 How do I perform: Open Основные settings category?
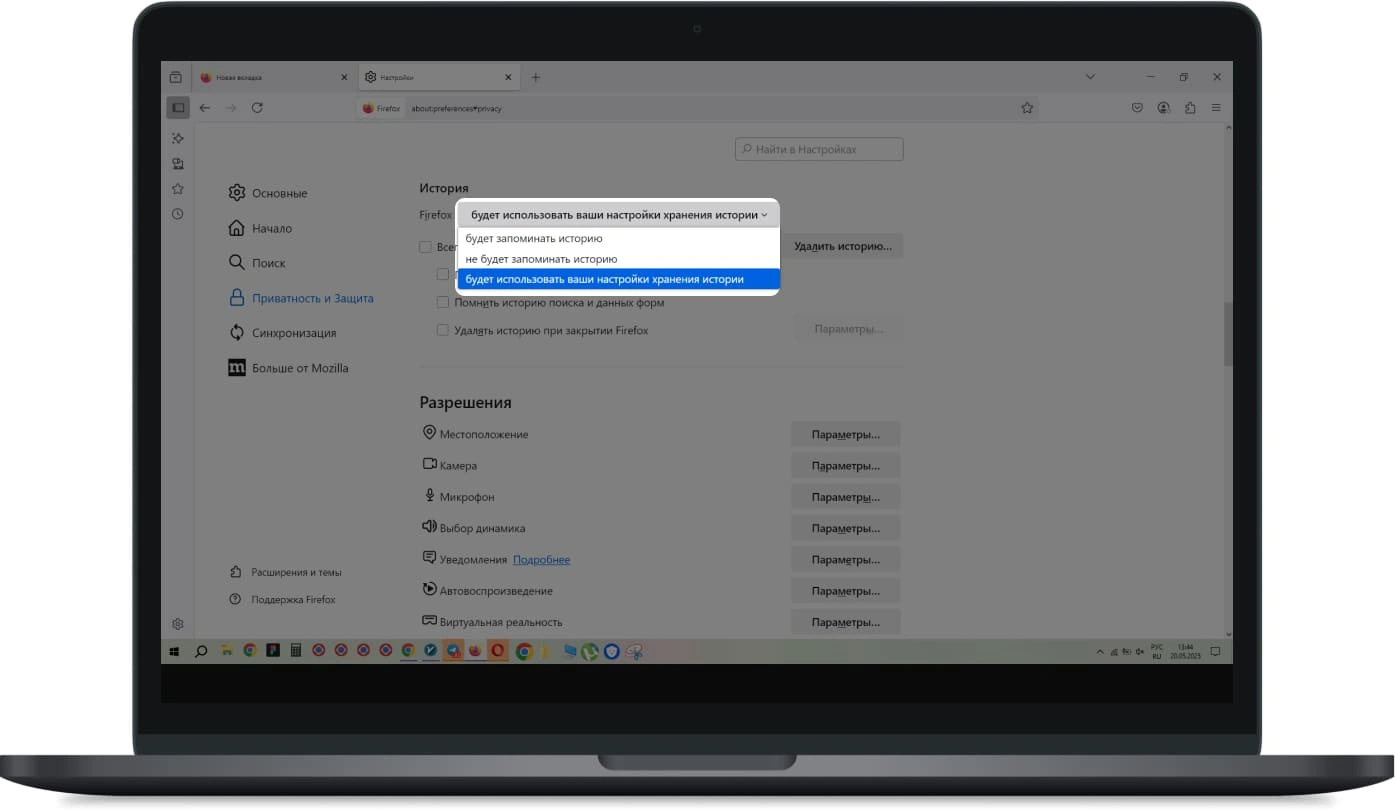pos(268,193)
